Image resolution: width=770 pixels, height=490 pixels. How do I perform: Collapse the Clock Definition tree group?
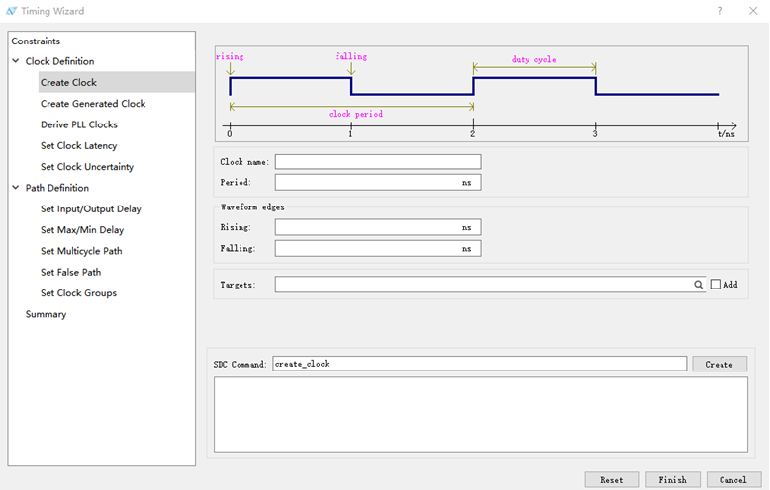pos(16,62)
